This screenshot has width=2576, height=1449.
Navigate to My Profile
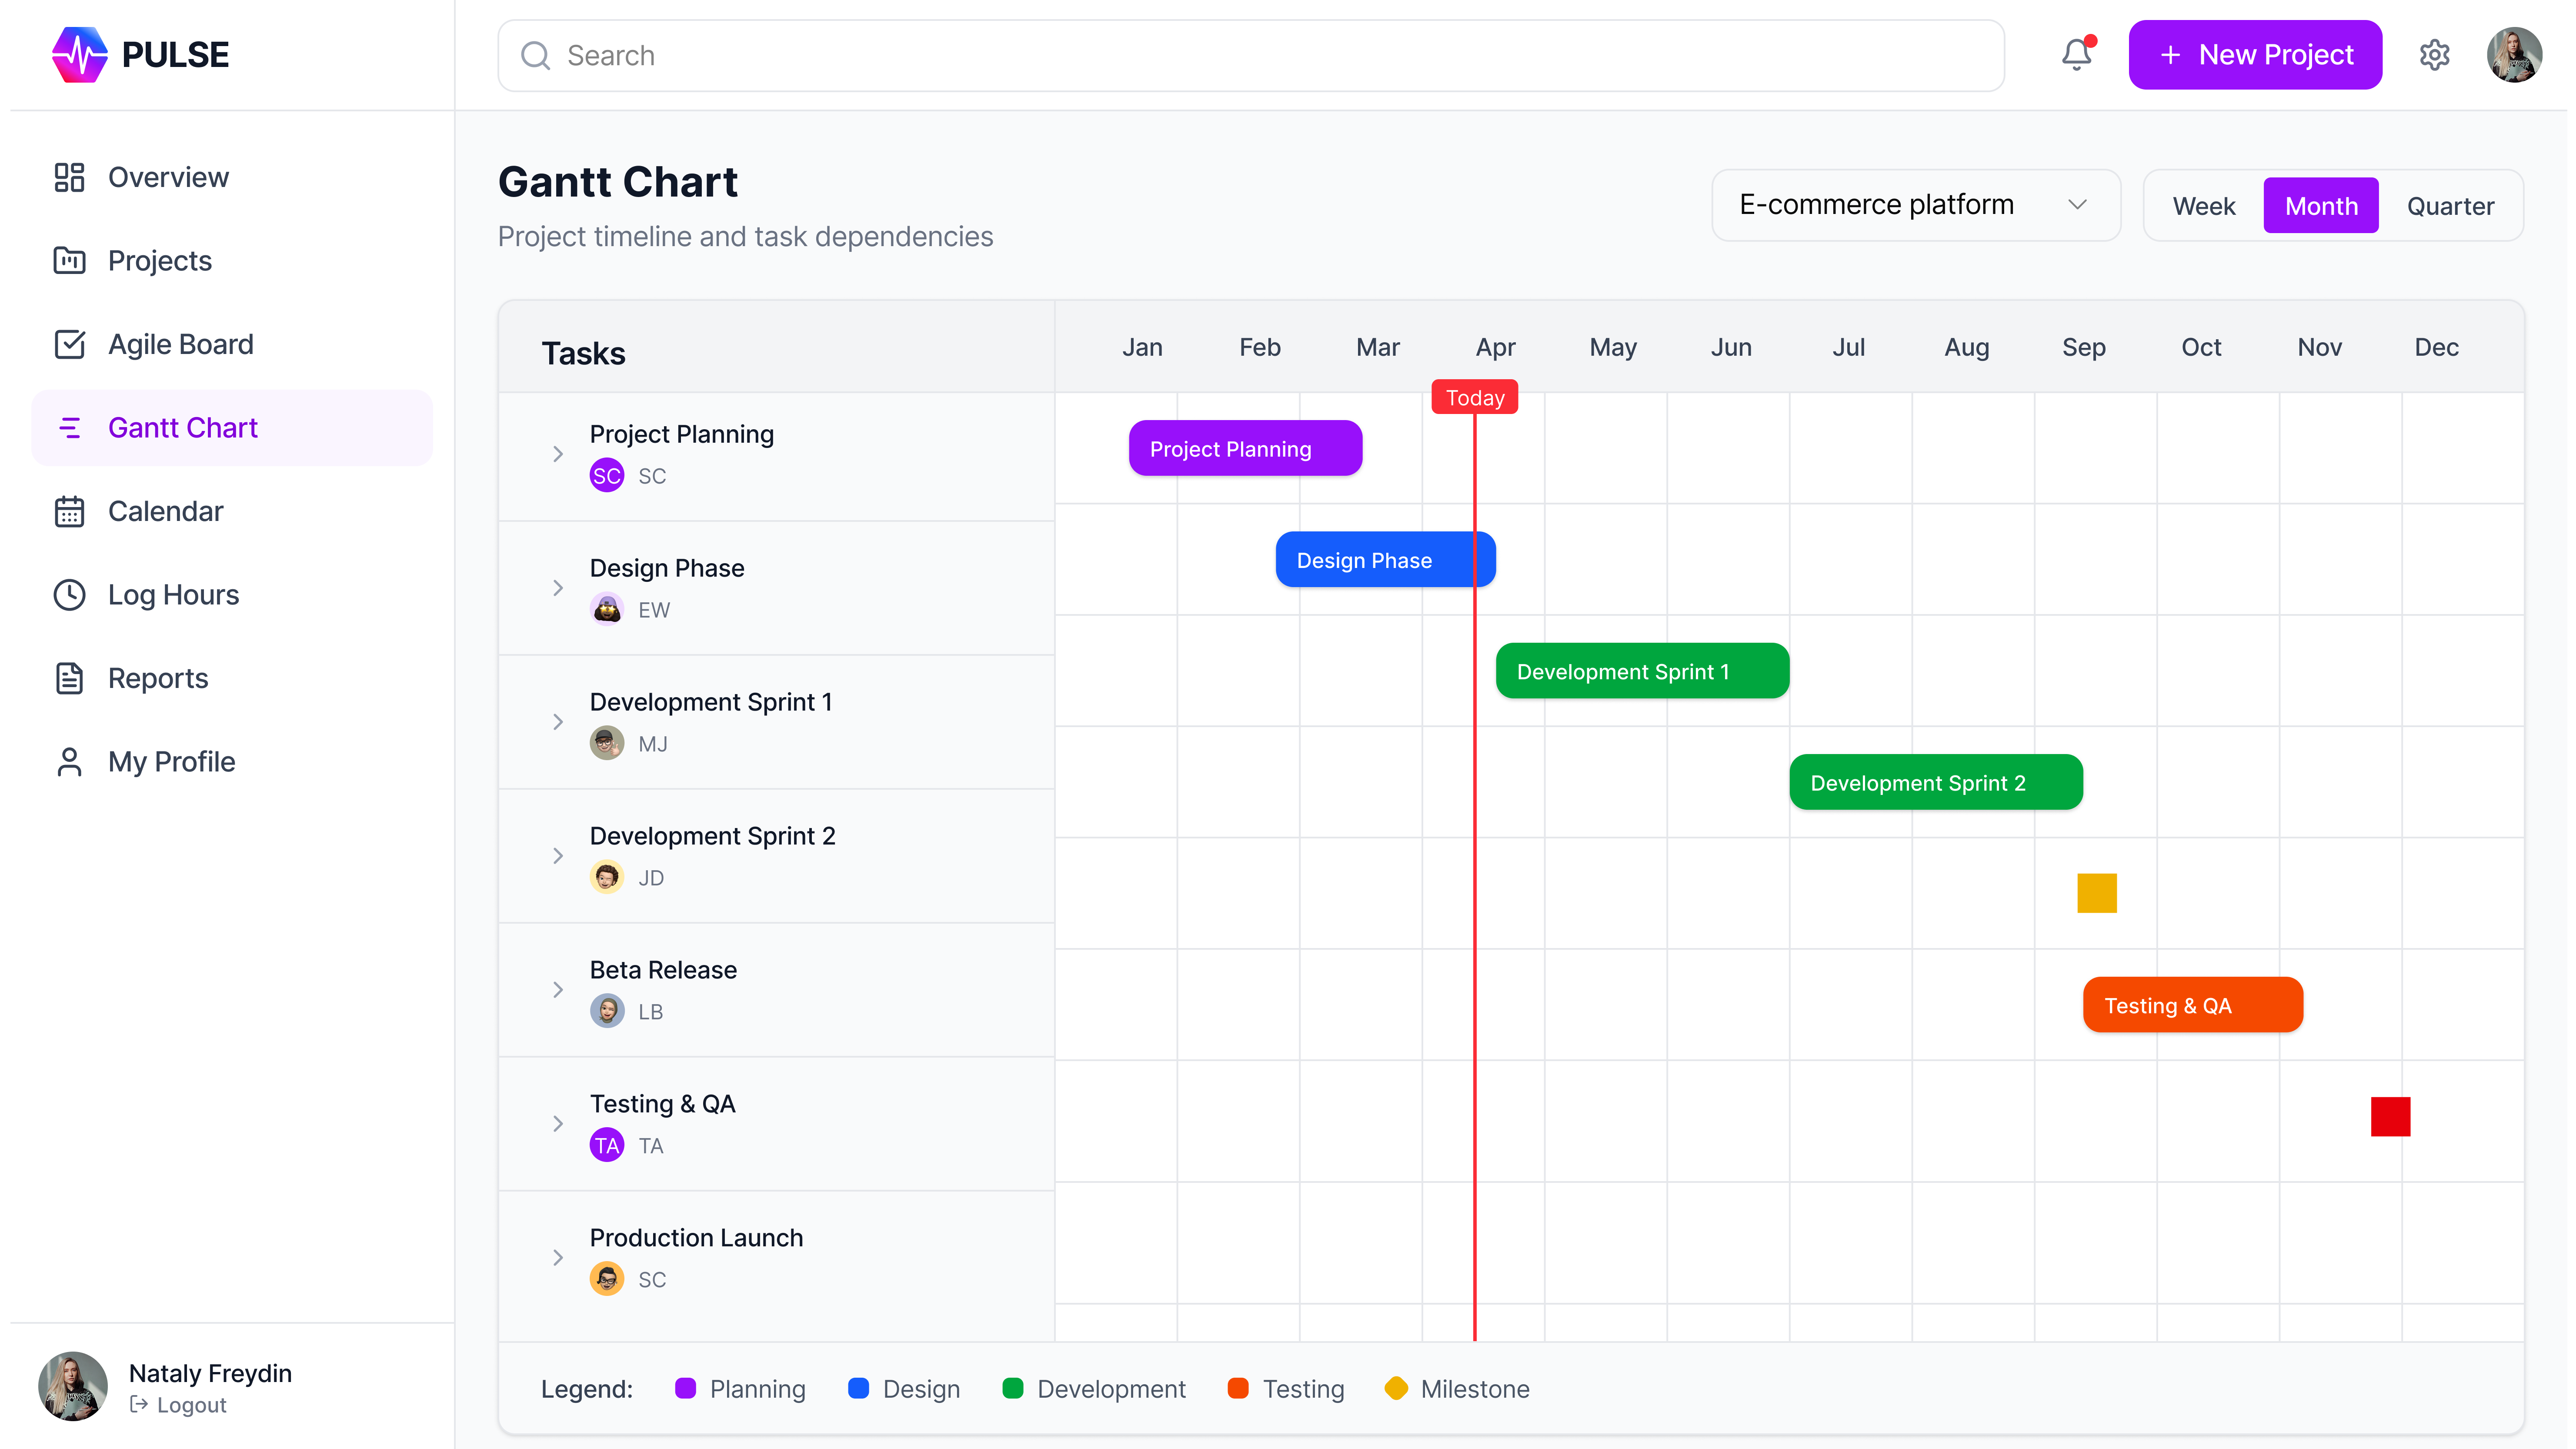coord(232,761)
